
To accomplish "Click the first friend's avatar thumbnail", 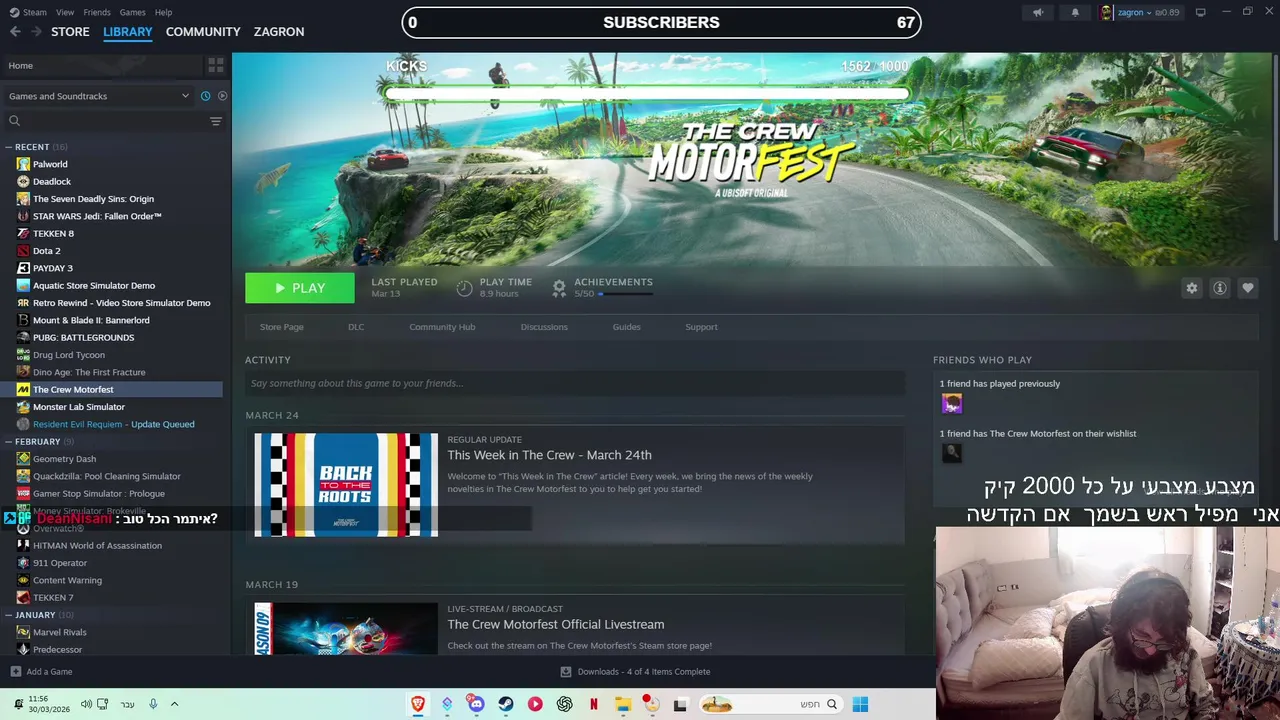I will (952, 403).
